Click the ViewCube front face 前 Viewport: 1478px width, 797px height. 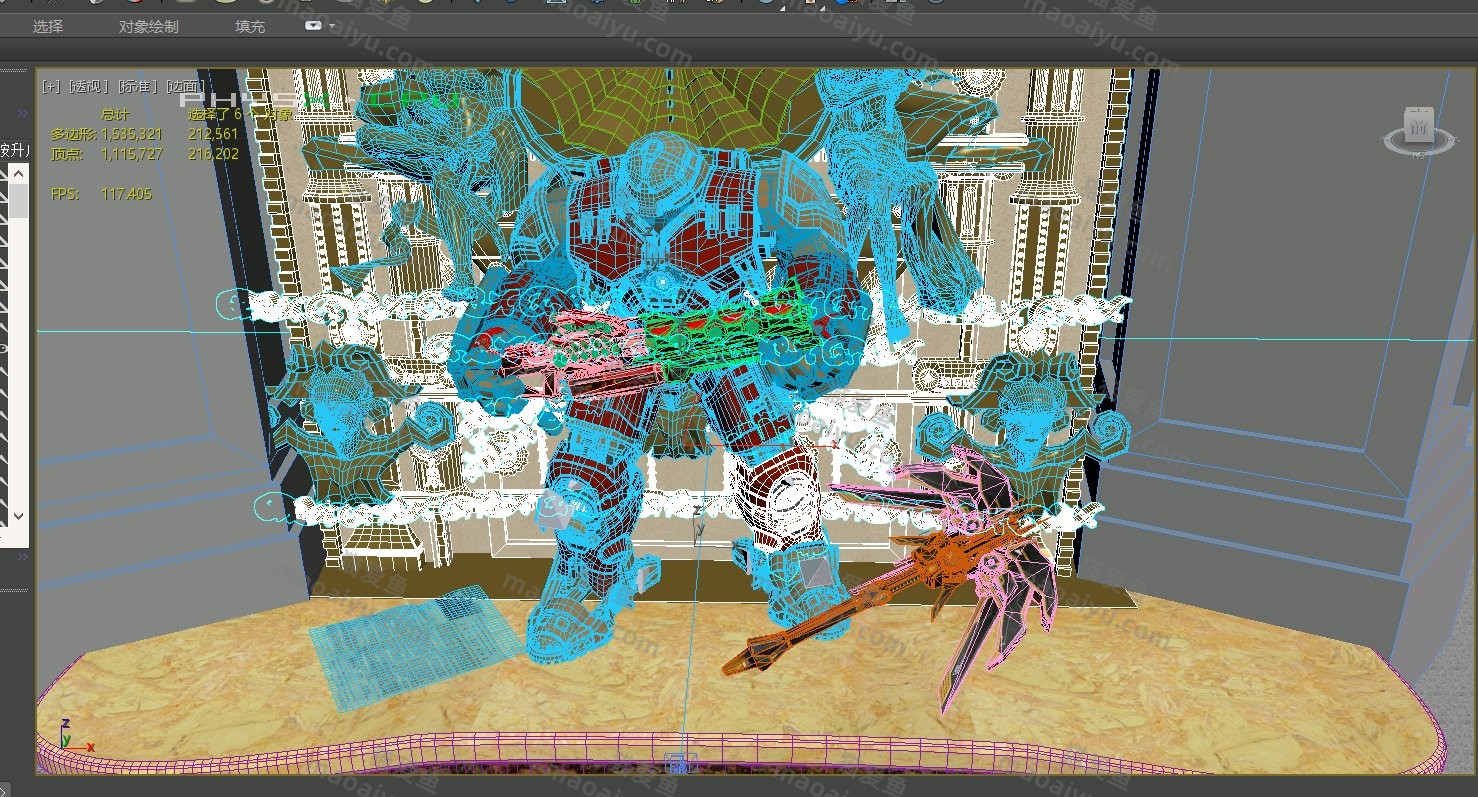point(1419,126)
